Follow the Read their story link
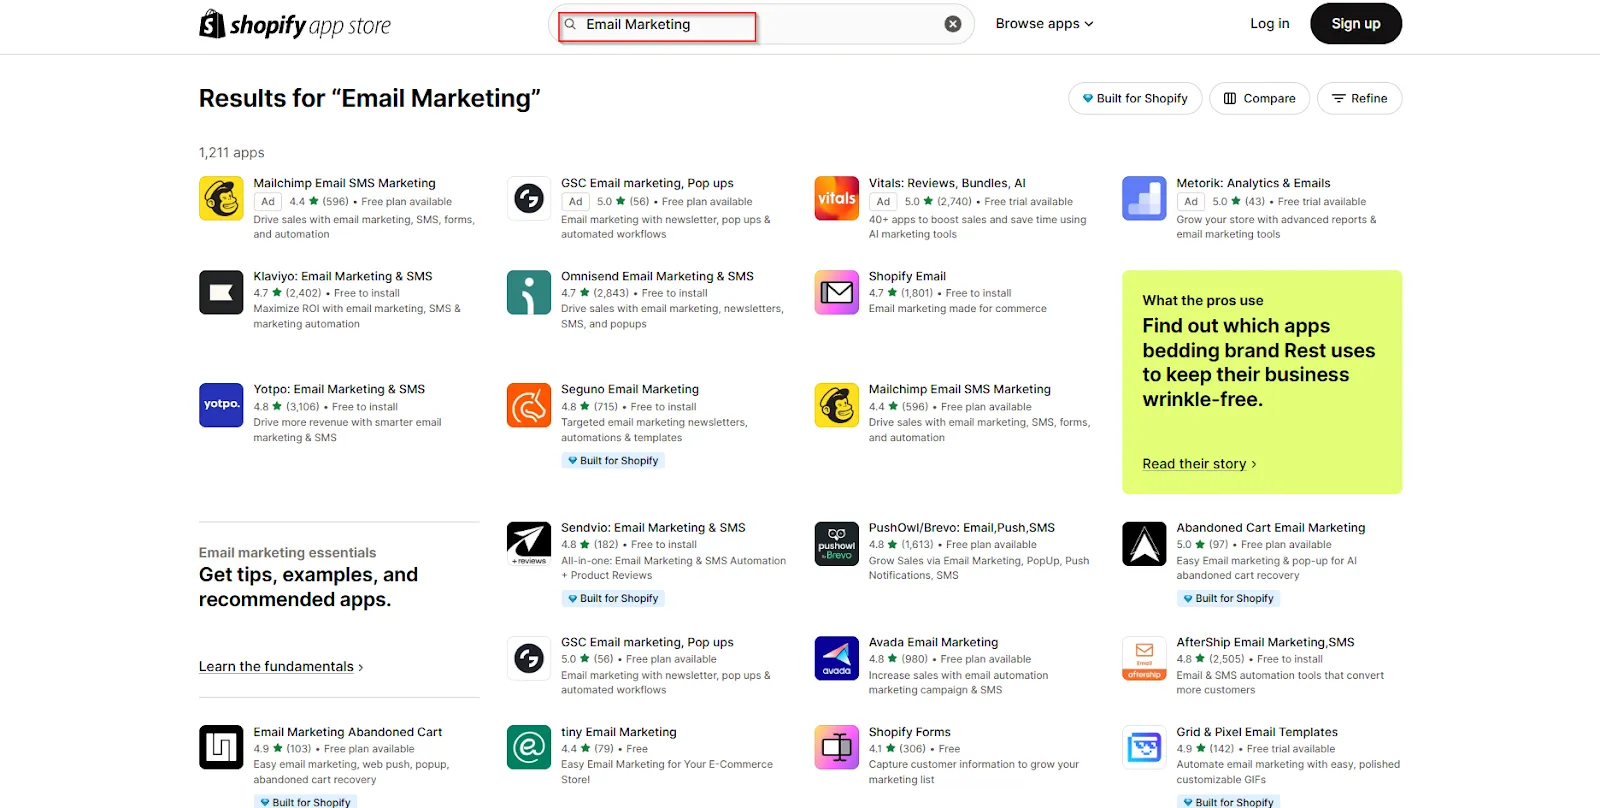The image size is (1600, 808). click(1199, 464)
